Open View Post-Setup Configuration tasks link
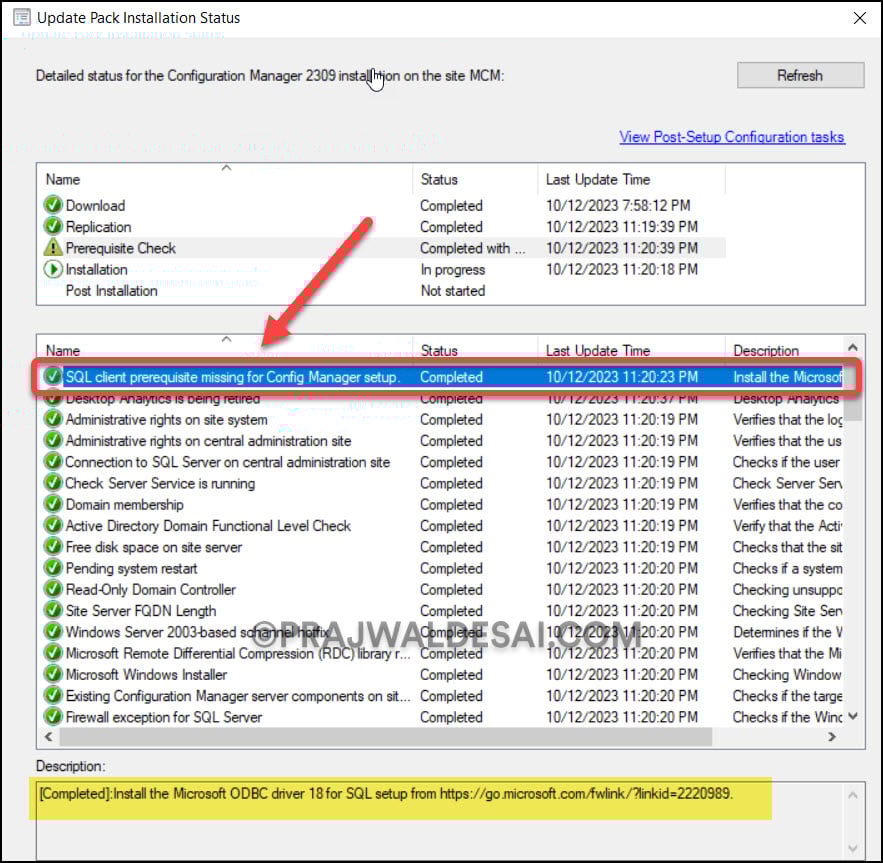 click(732, 137)
